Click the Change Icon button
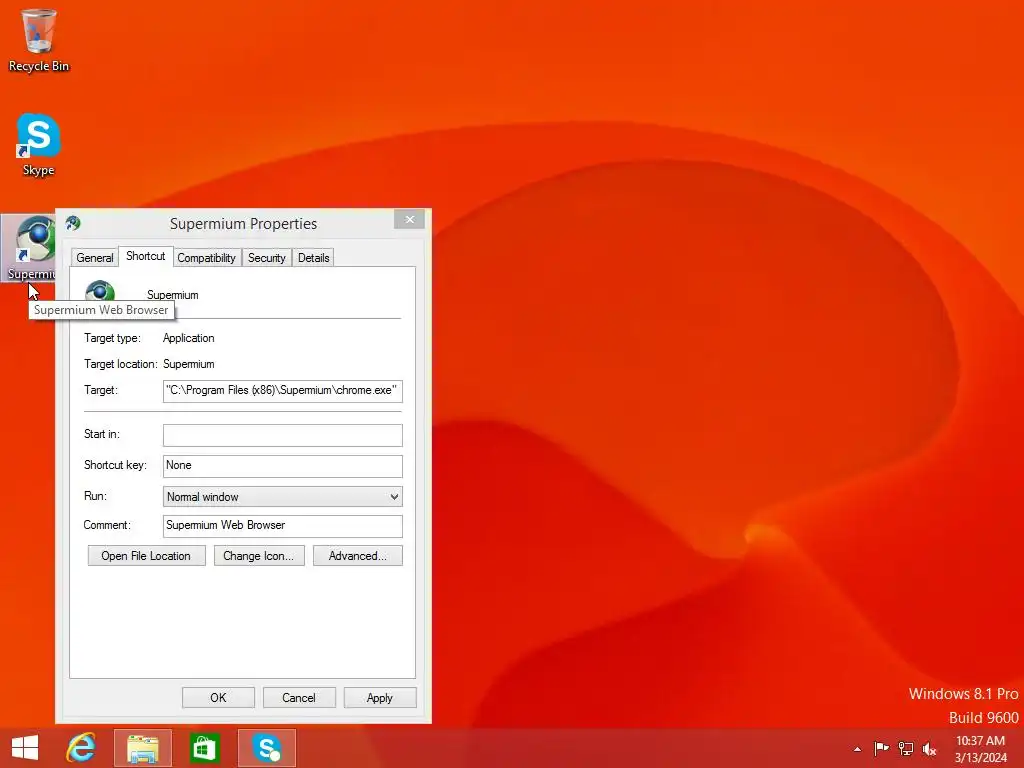 pyautogui.click(x=259, y=556)
